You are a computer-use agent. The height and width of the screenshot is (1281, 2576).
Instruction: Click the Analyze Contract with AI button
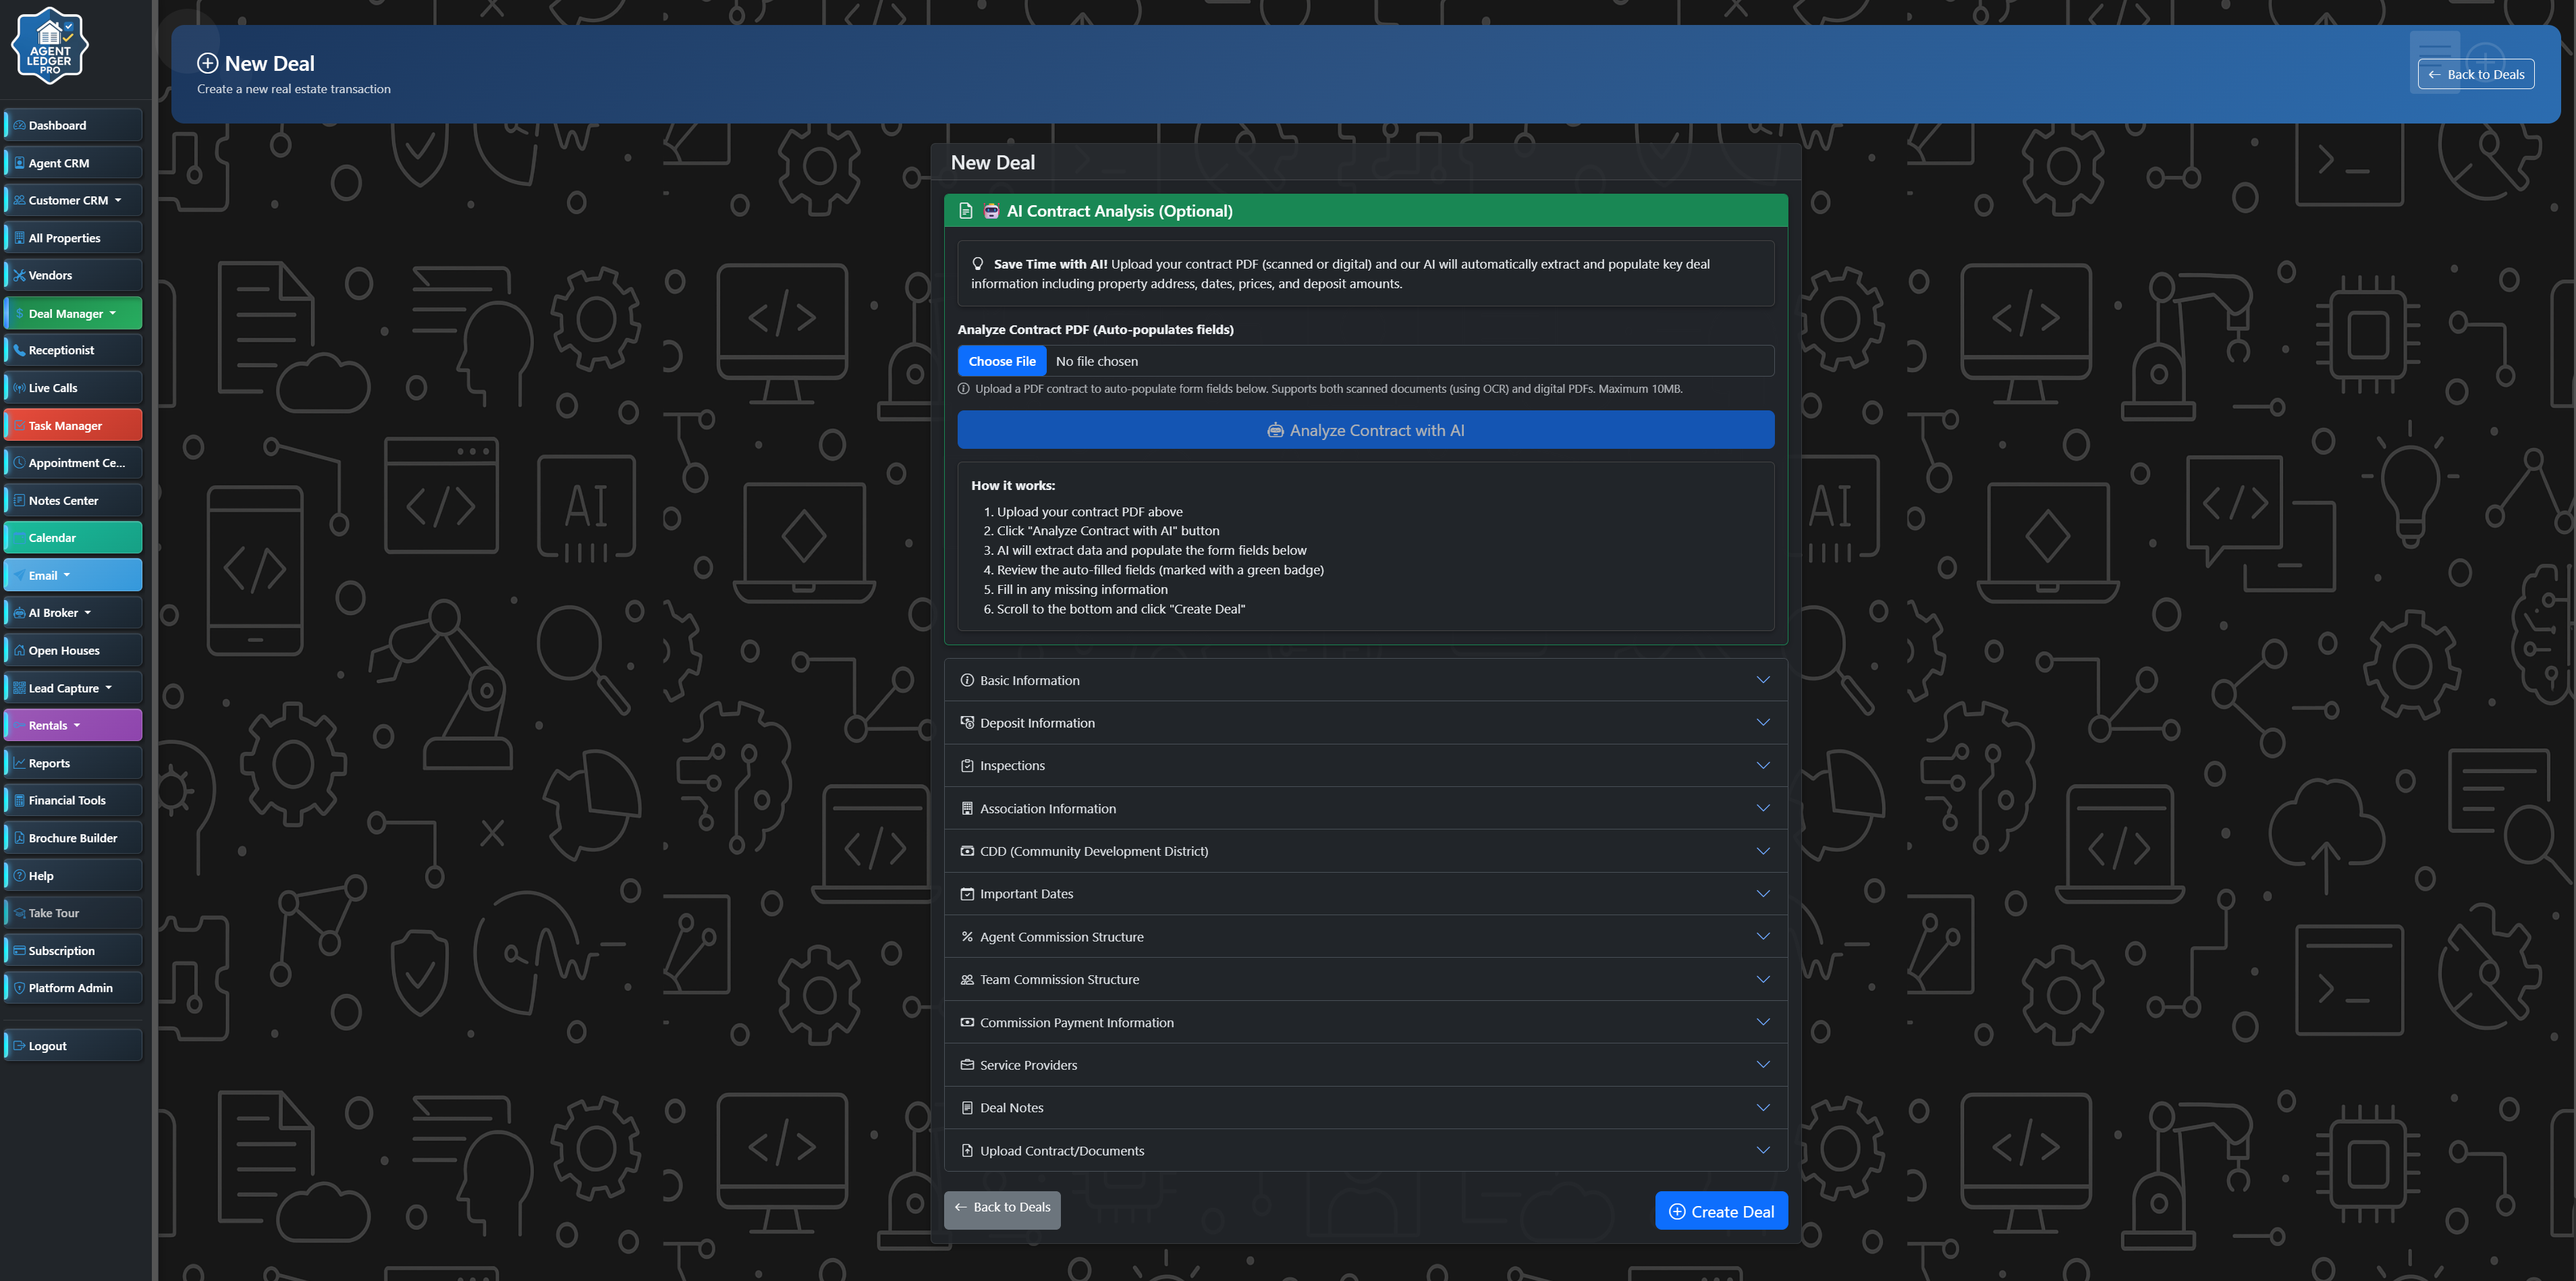coord(1365,430)
